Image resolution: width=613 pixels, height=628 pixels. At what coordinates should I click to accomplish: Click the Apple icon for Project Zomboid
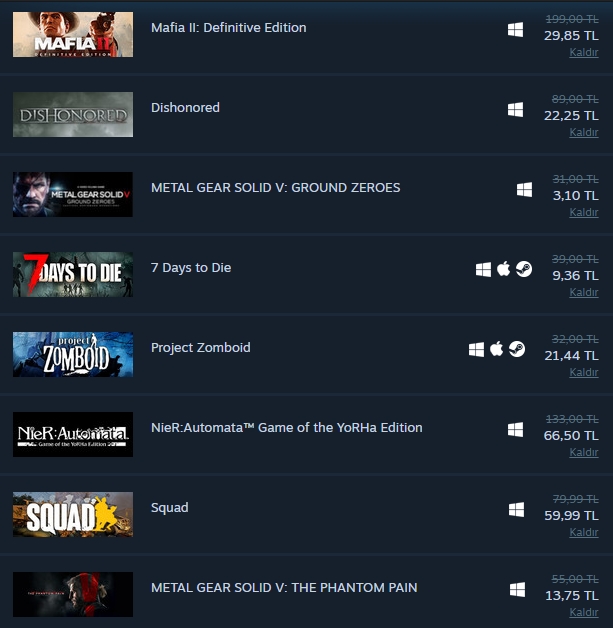(496, 349)
